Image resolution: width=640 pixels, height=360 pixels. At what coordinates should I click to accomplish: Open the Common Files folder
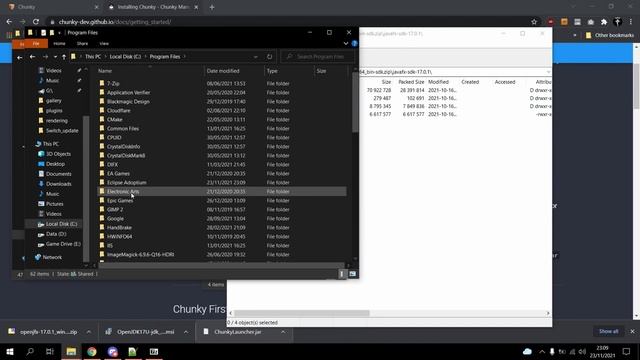click(122, 129)
